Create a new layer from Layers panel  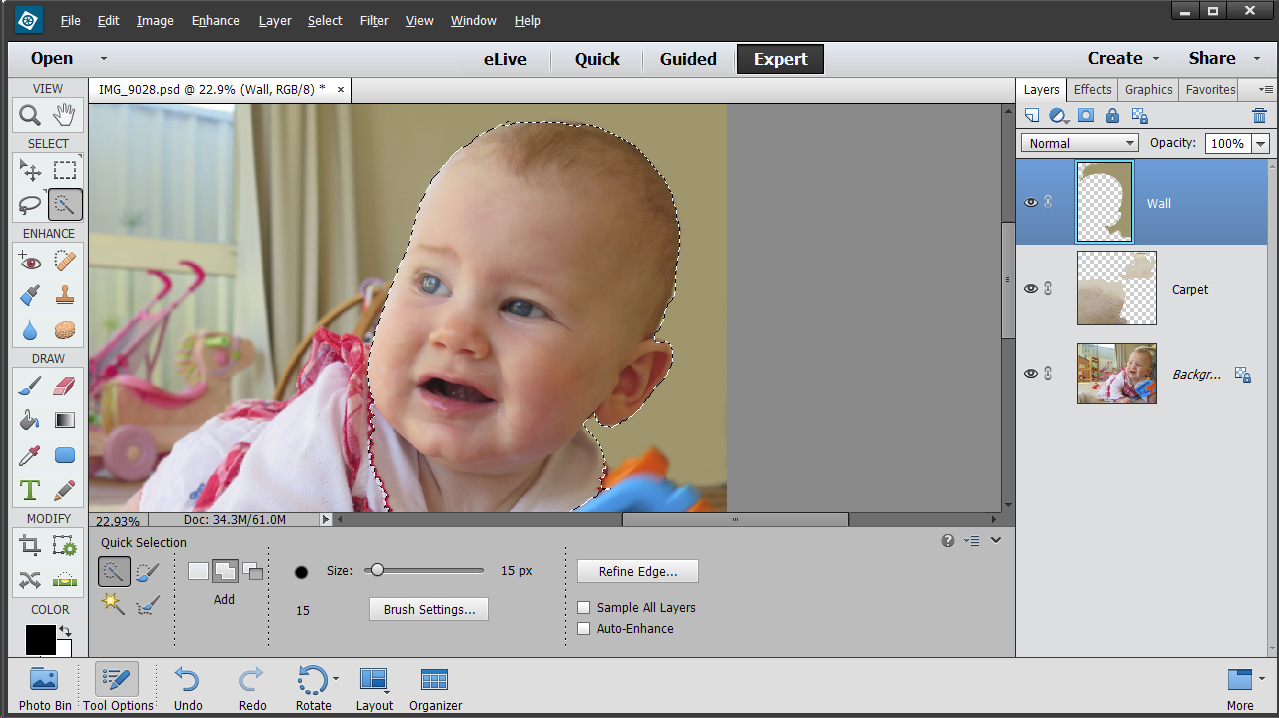1032,116
